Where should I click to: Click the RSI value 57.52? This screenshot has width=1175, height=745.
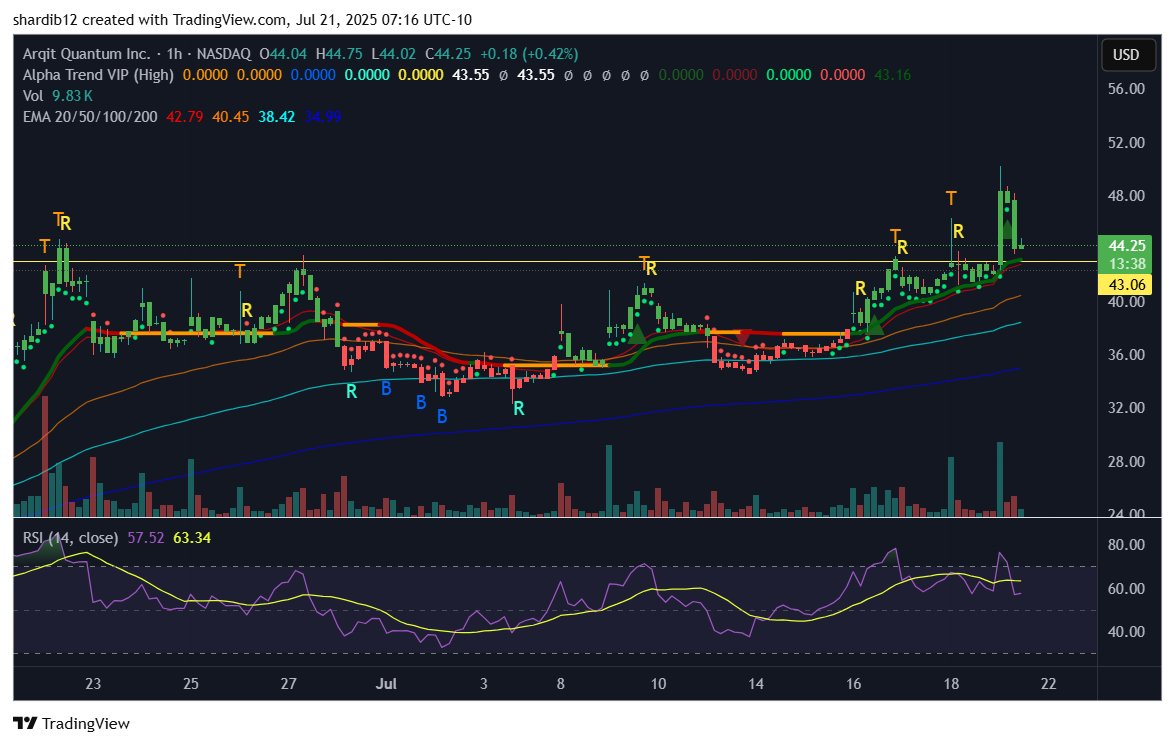click(146, 538)
